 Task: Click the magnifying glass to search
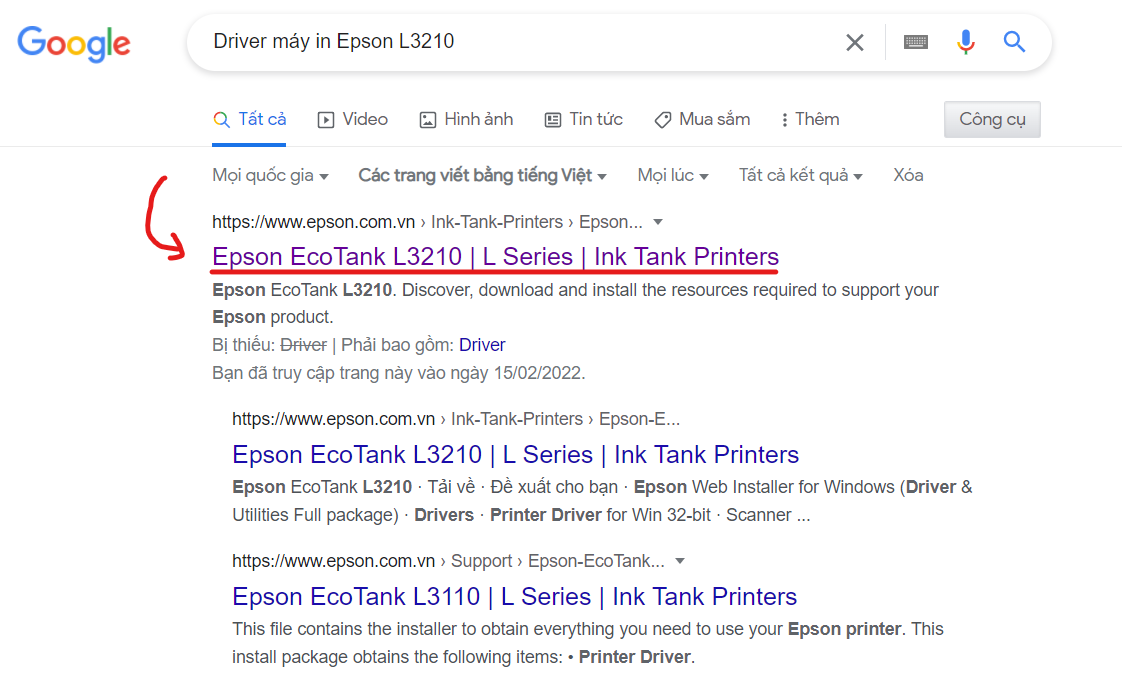click(x=1014, y=42)
